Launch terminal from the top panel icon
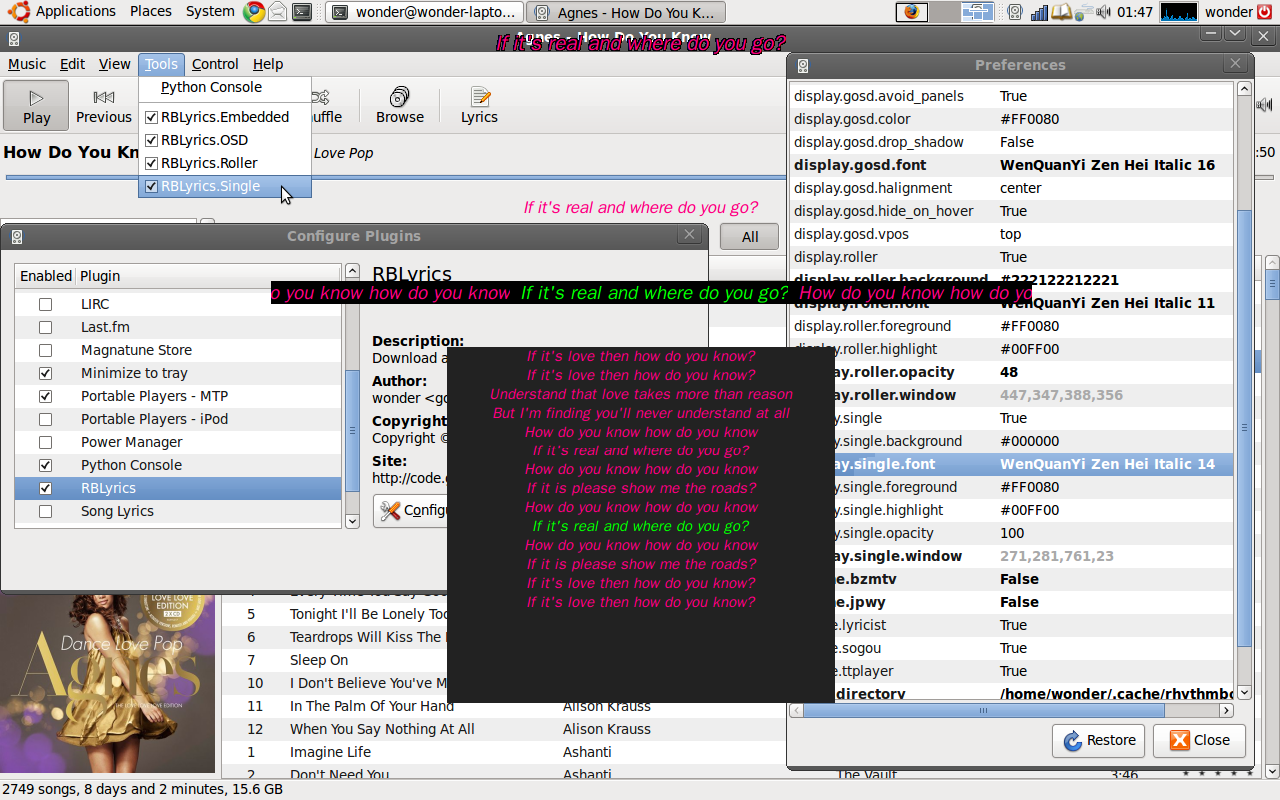The width and height of the screenshot is (1280, 800). pos(300,12)
